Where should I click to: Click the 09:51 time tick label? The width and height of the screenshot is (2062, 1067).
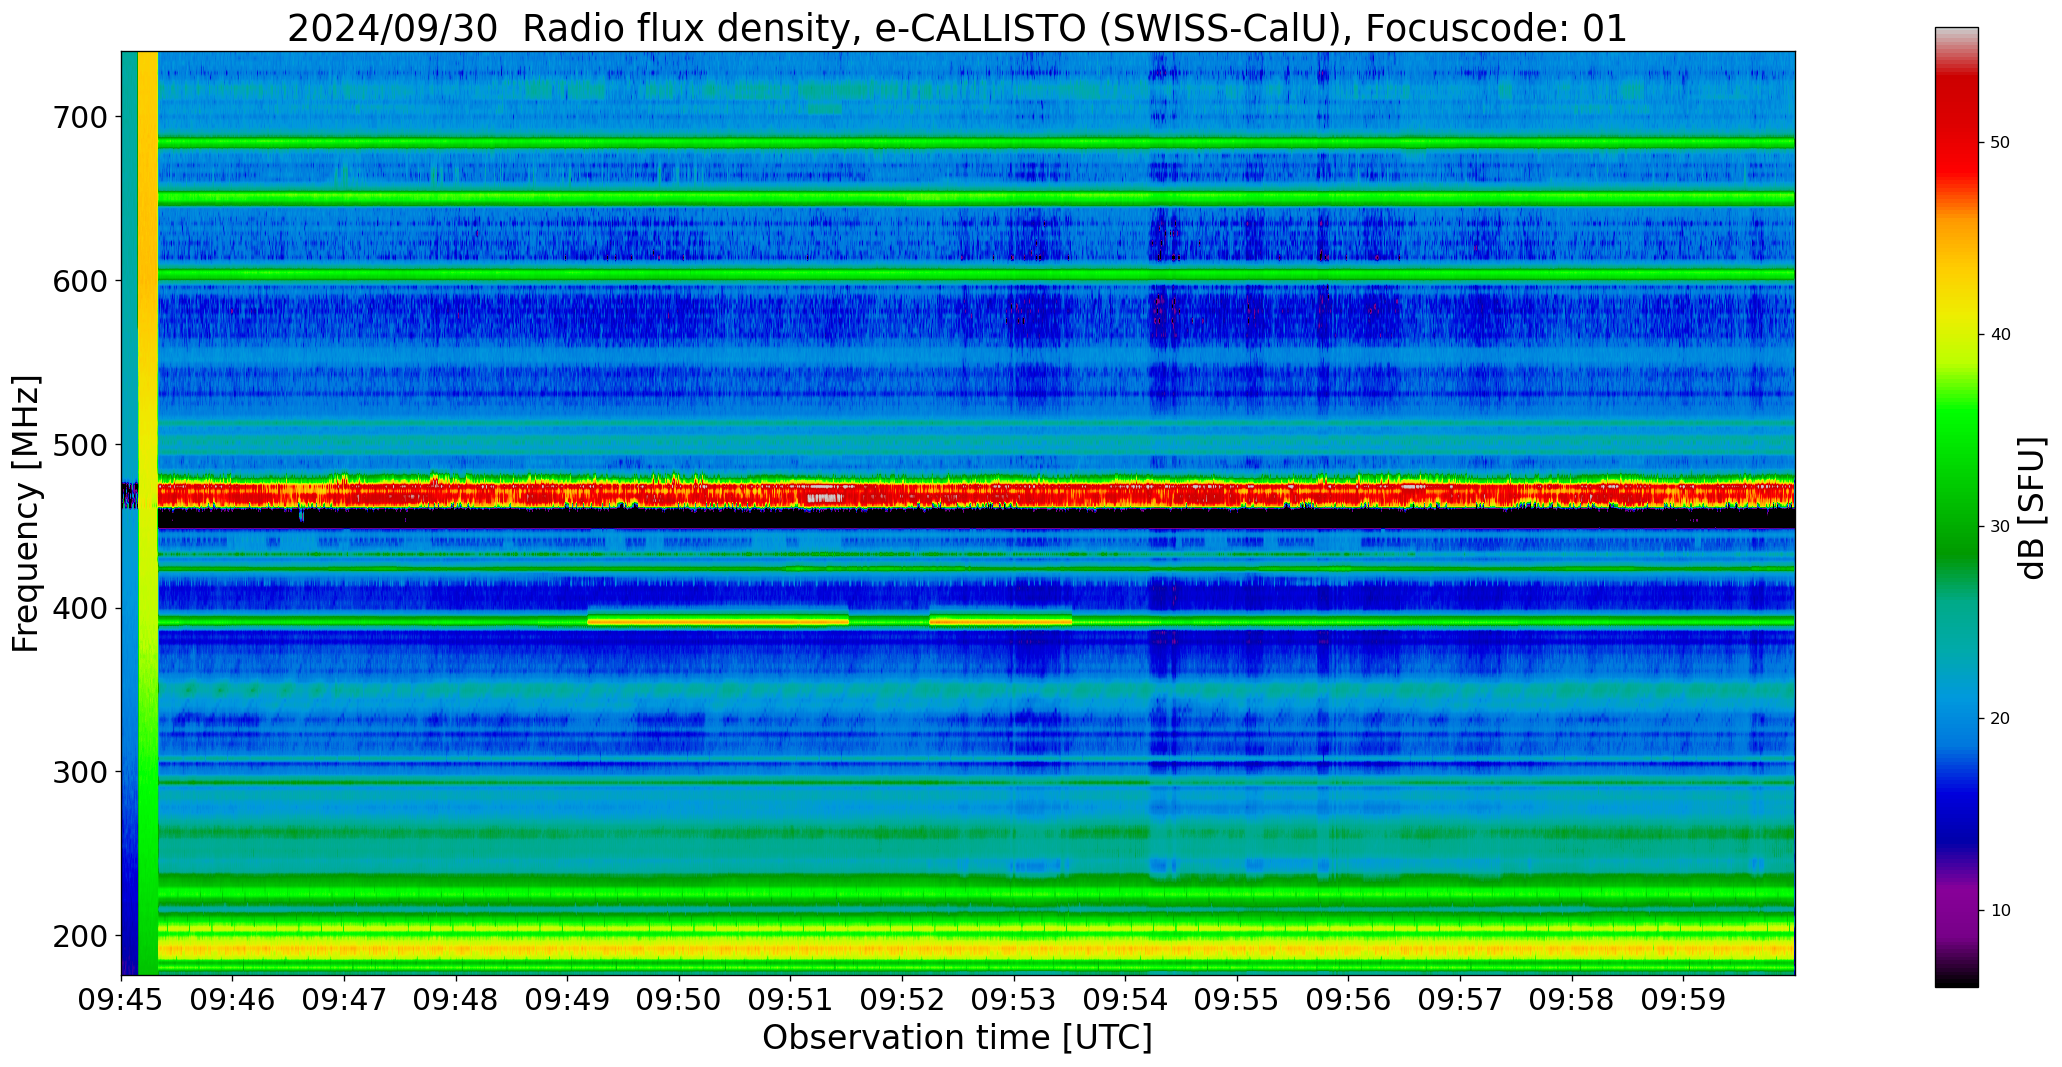tap(791, 1000)
